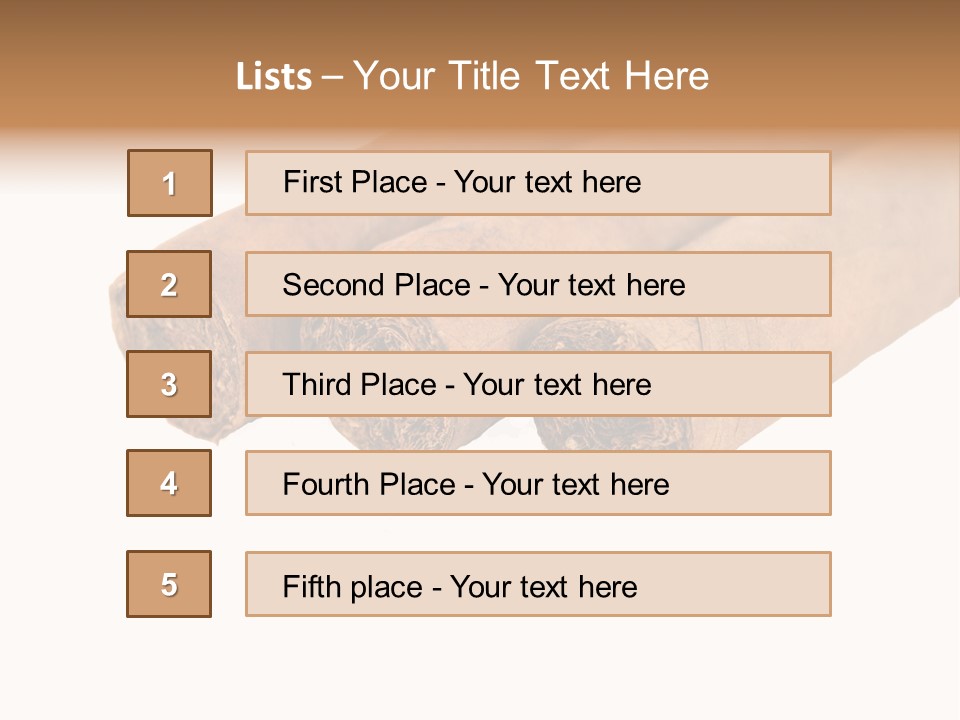Screen dimensions: 960x720
Task: Pick the number 4 box
Action: [x=169, y=483]
